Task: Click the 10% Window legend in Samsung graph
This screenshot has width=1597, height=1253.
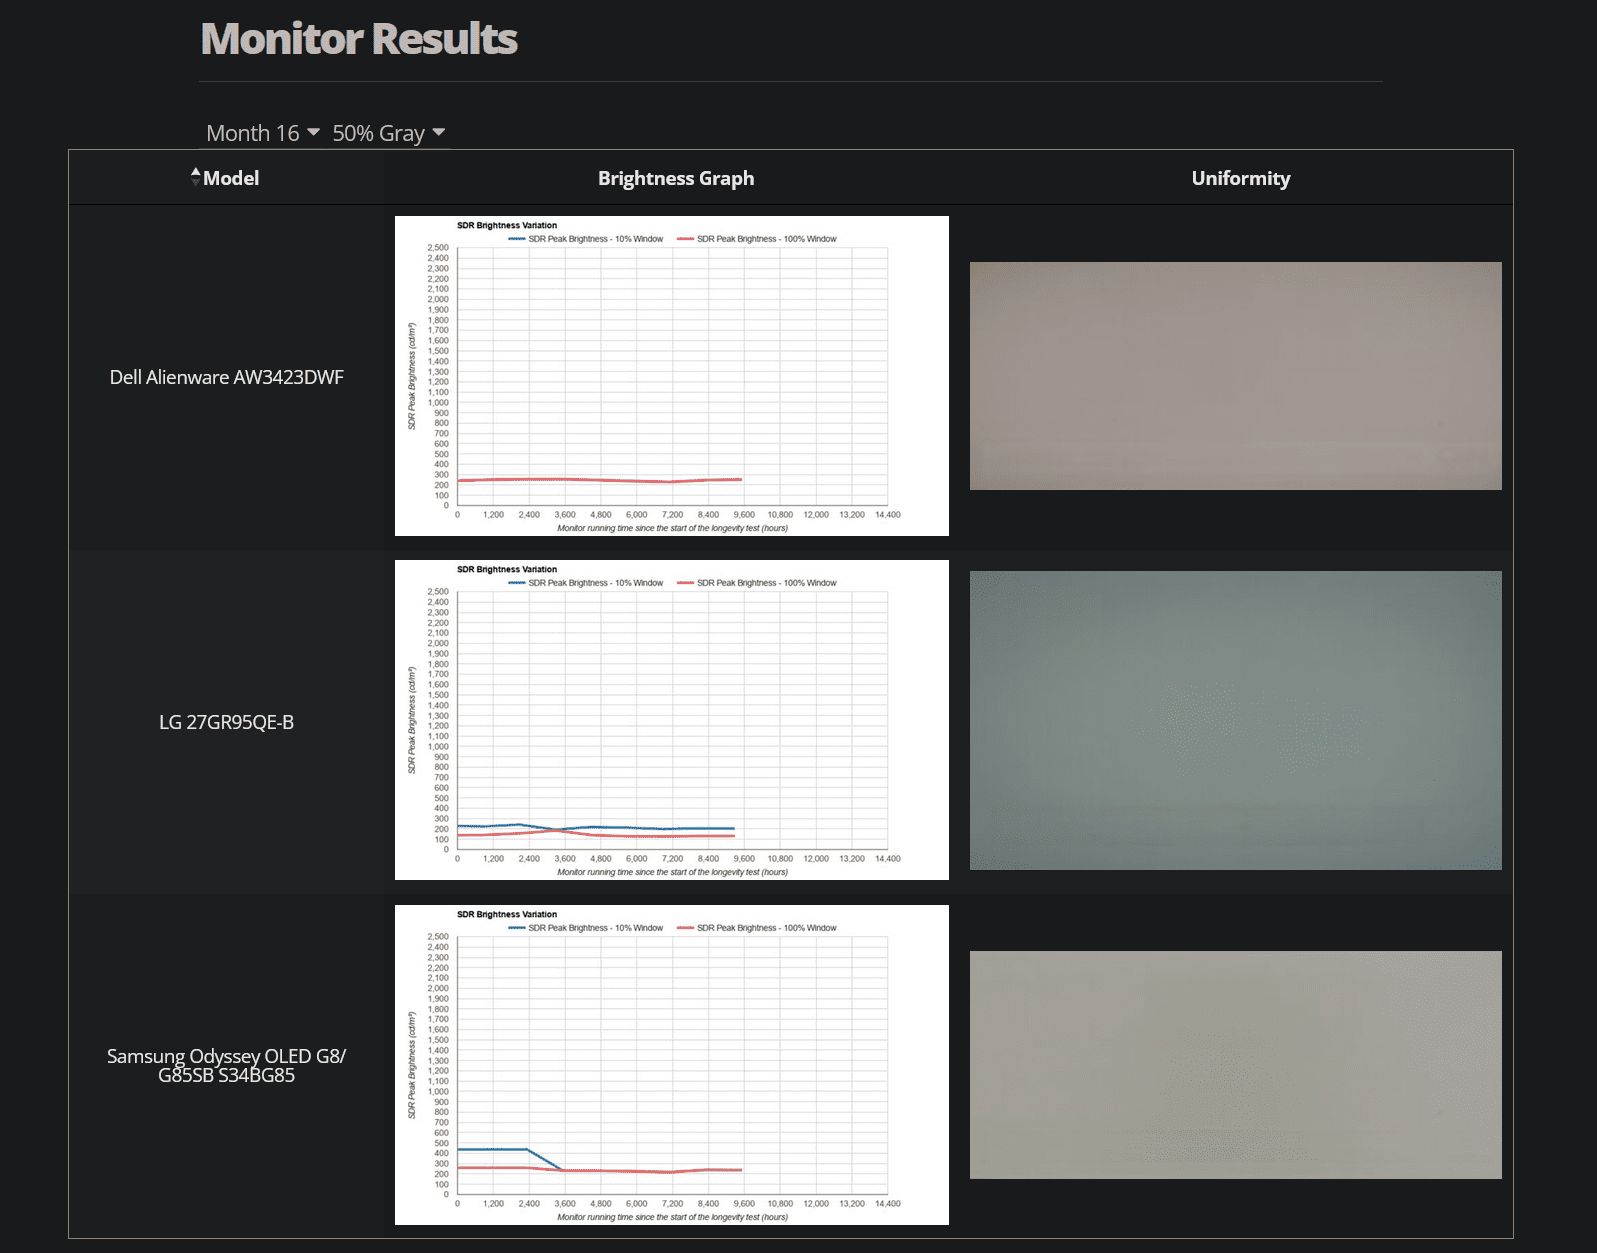Action: (x=586, y=928)
